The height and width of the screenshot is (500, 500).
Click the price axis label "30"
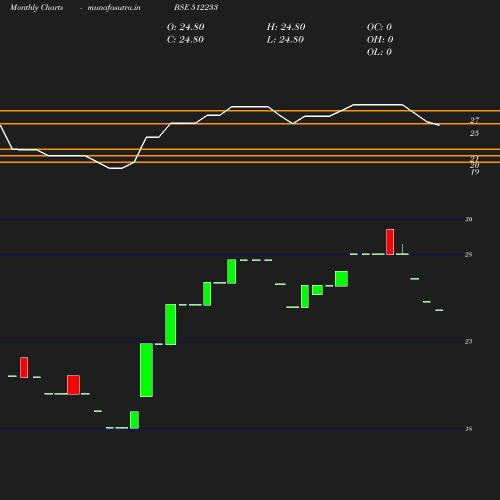468,219
